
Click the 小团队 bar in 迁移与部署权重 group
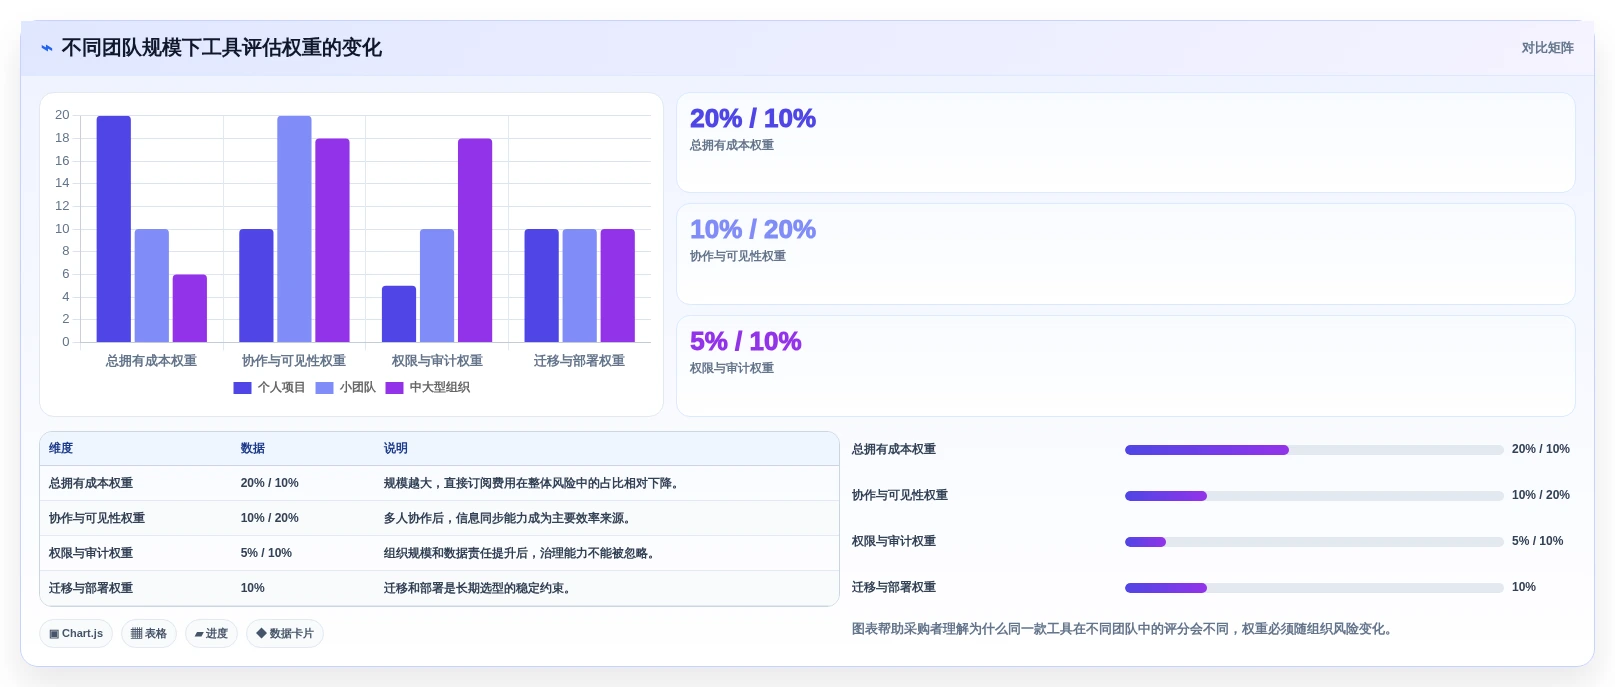[x=580, y=286]
